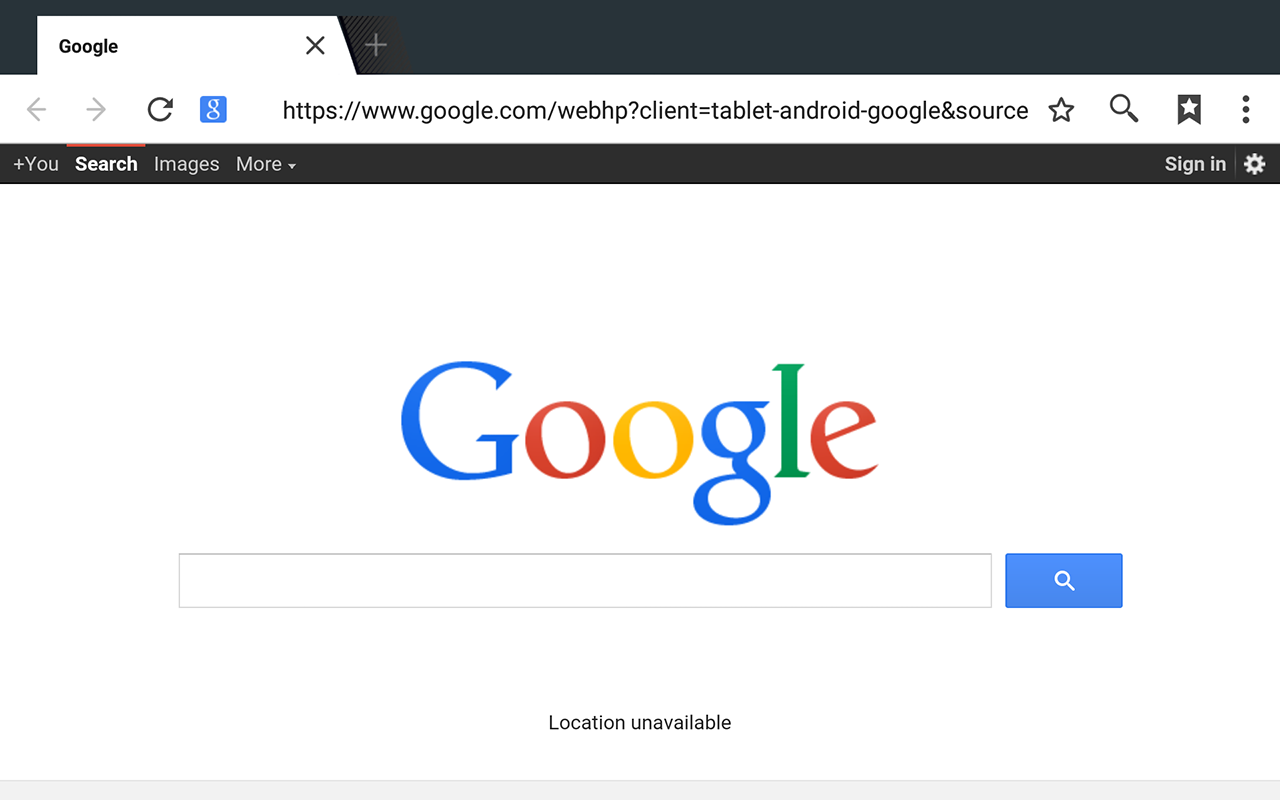Open the saved bookmarks list icon

point(1188,109)
